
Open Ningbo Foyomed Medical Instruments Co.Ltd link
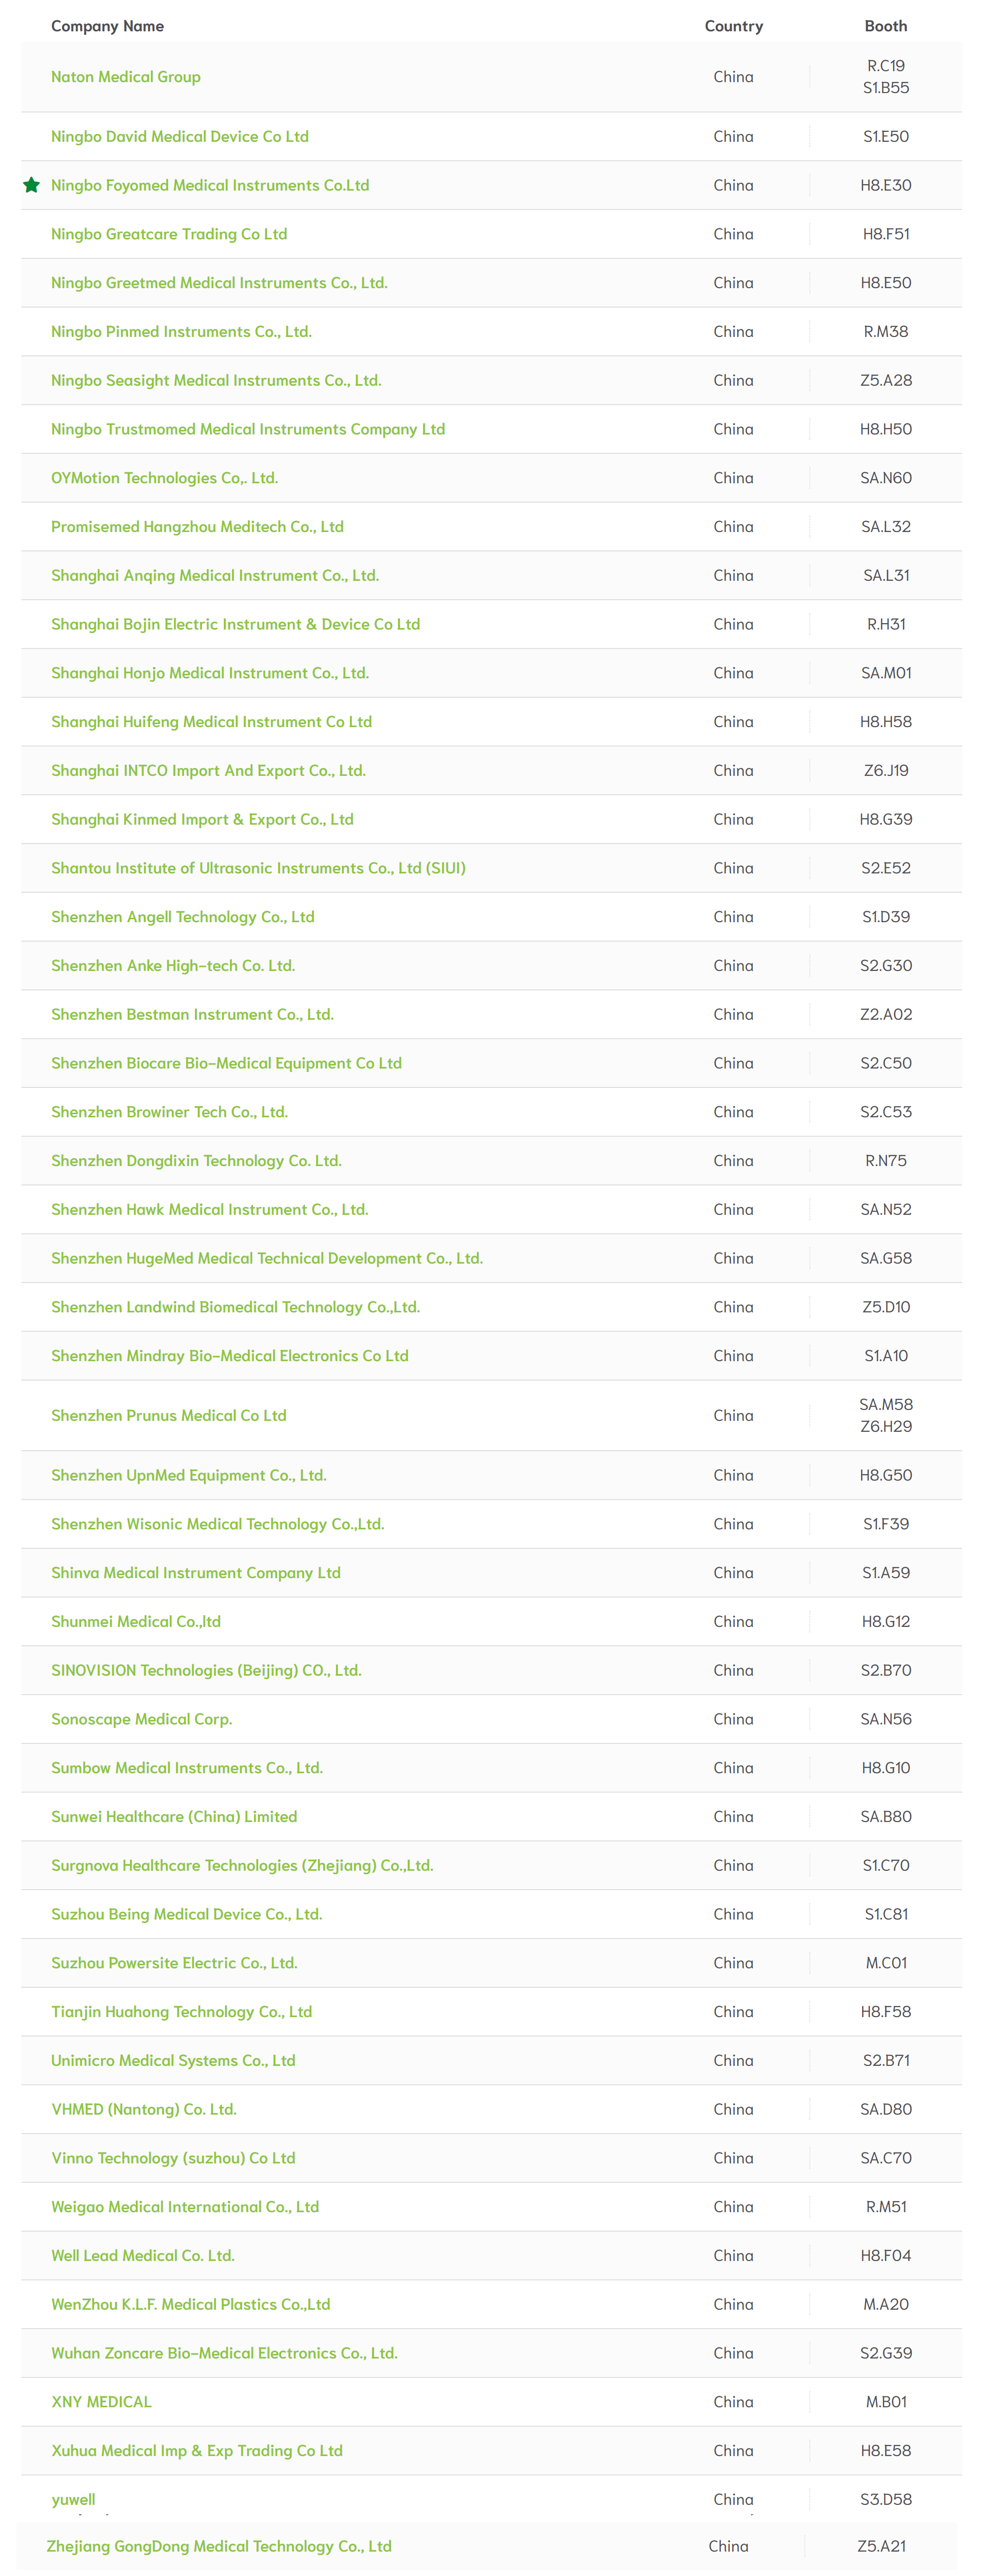point(210,186)
